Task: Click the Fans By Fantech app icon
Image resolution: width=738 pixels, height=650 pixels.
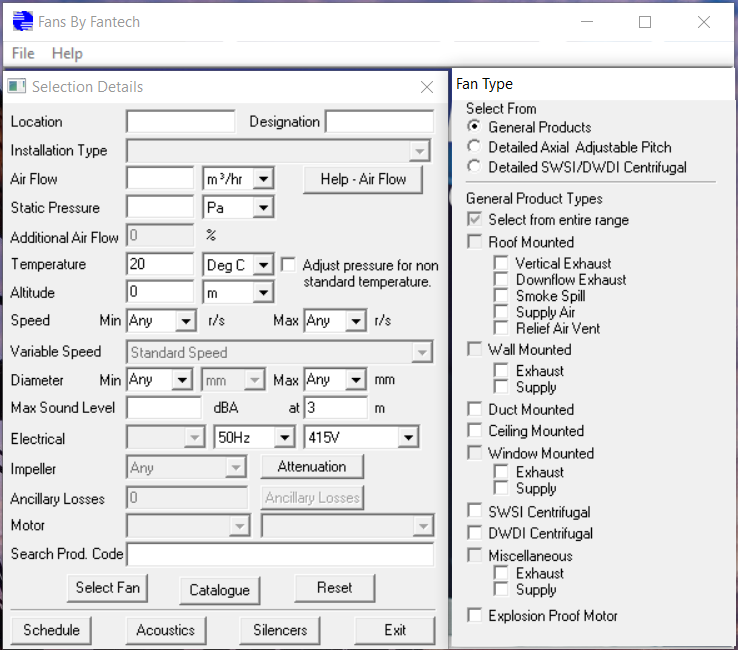Action: pyautogui.click(x=22, y=22)
